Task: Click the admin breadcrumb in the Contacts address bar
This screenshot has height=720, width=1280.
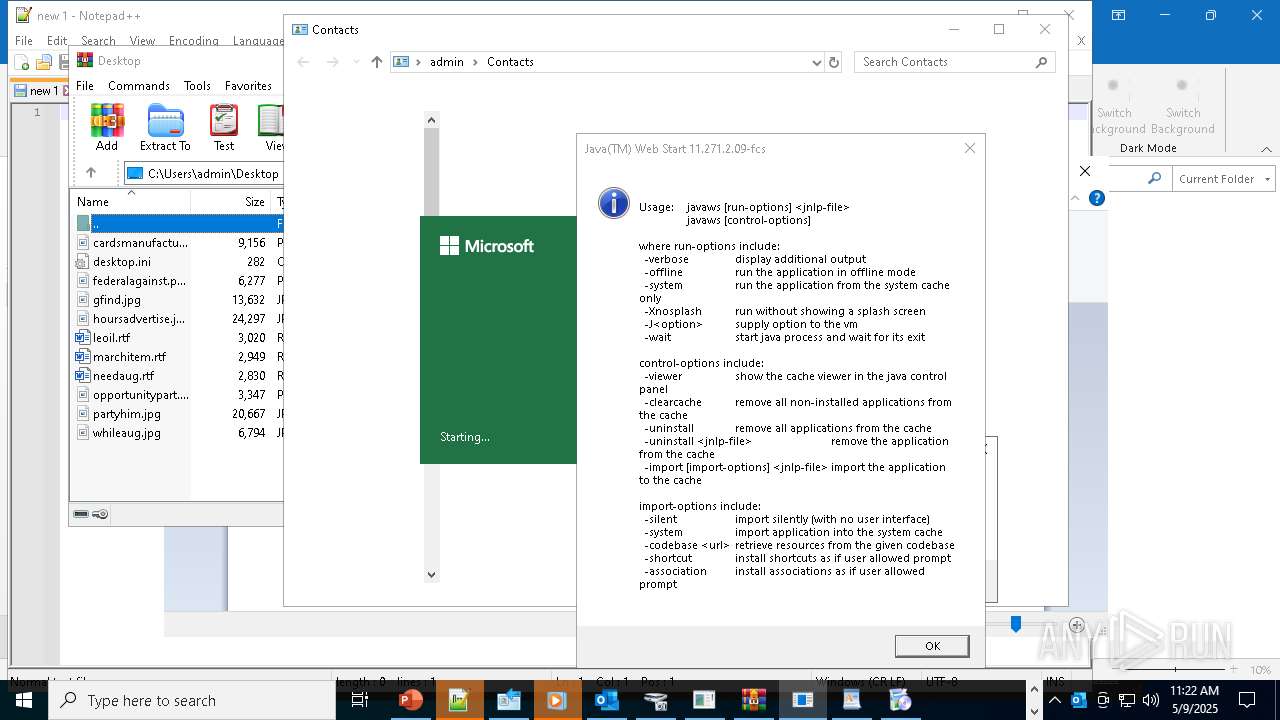Action: point(447,62)
